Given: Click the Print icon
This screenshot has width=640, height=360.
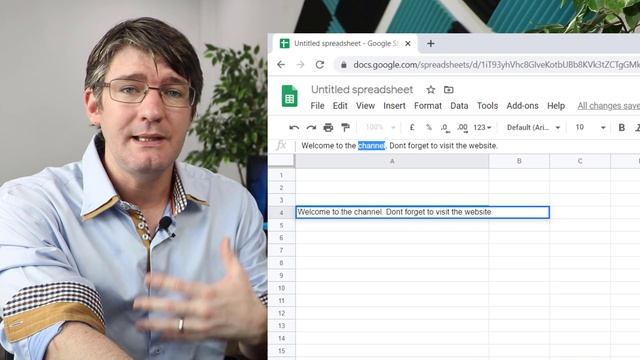Looking at the screenshot, I should tap(328, 128).
